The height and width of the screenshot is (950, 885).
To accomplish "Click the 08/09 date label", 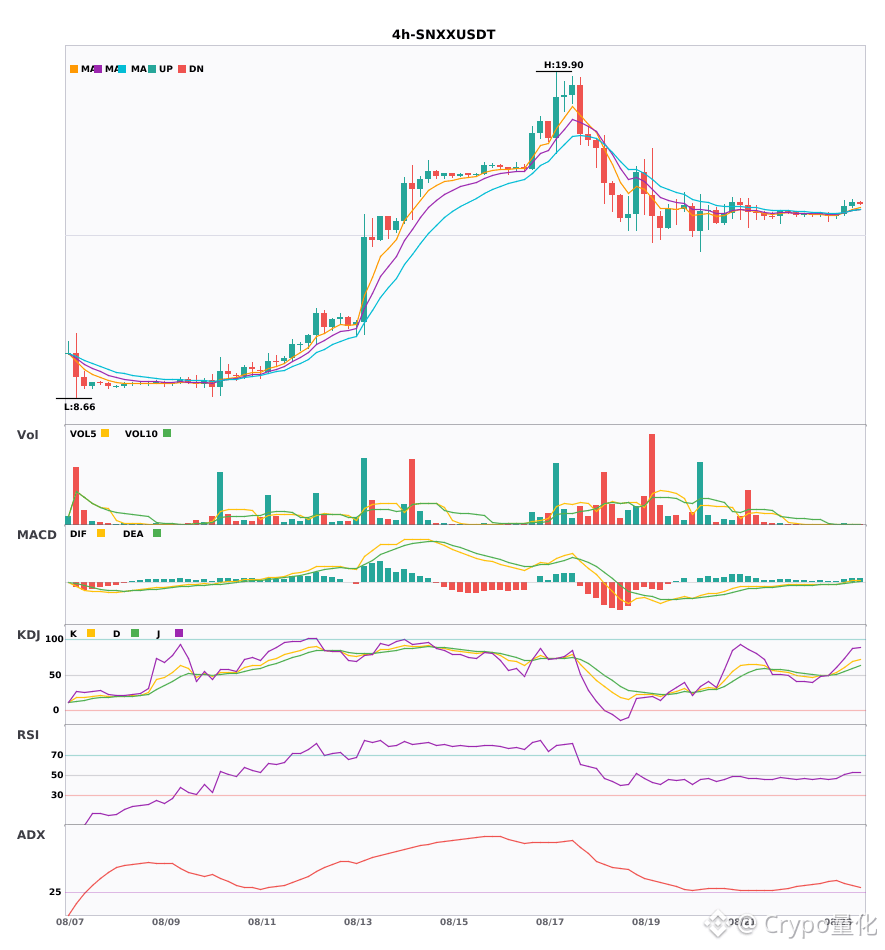I will tap(166, 922).
